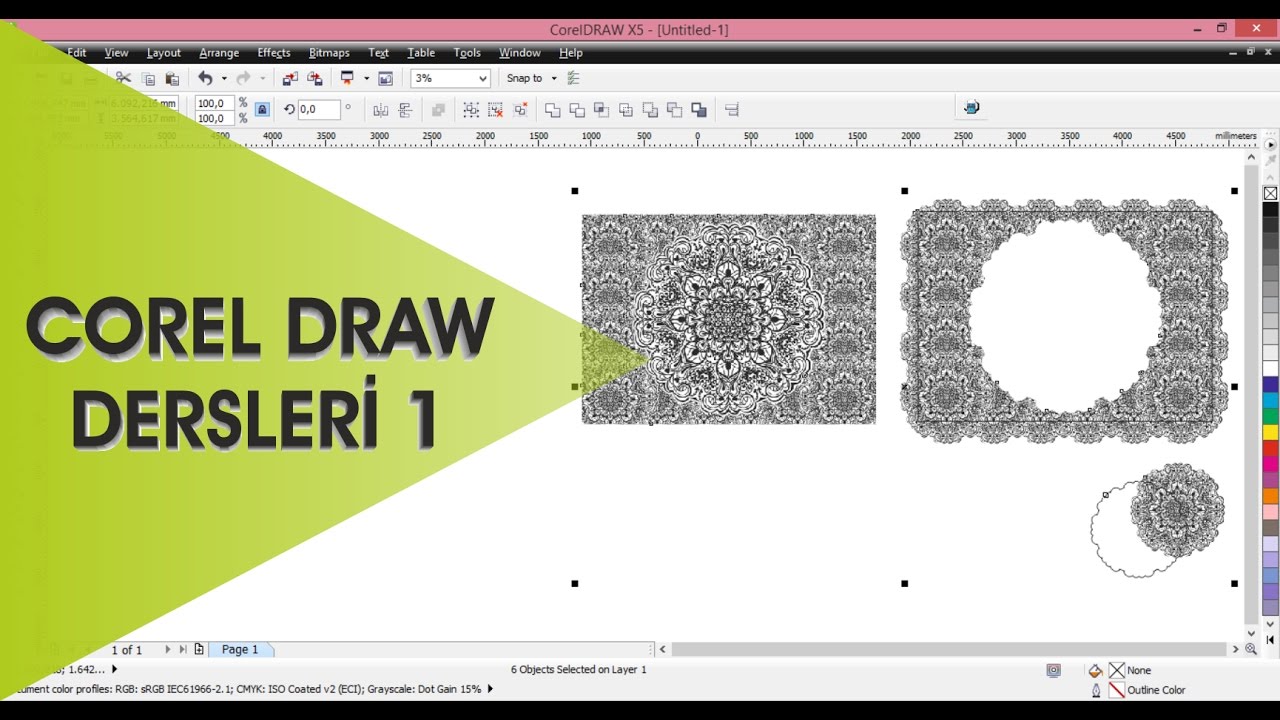Click the Copy icon in toolbar
The image size is (1280, 720).
click(149, 78)
